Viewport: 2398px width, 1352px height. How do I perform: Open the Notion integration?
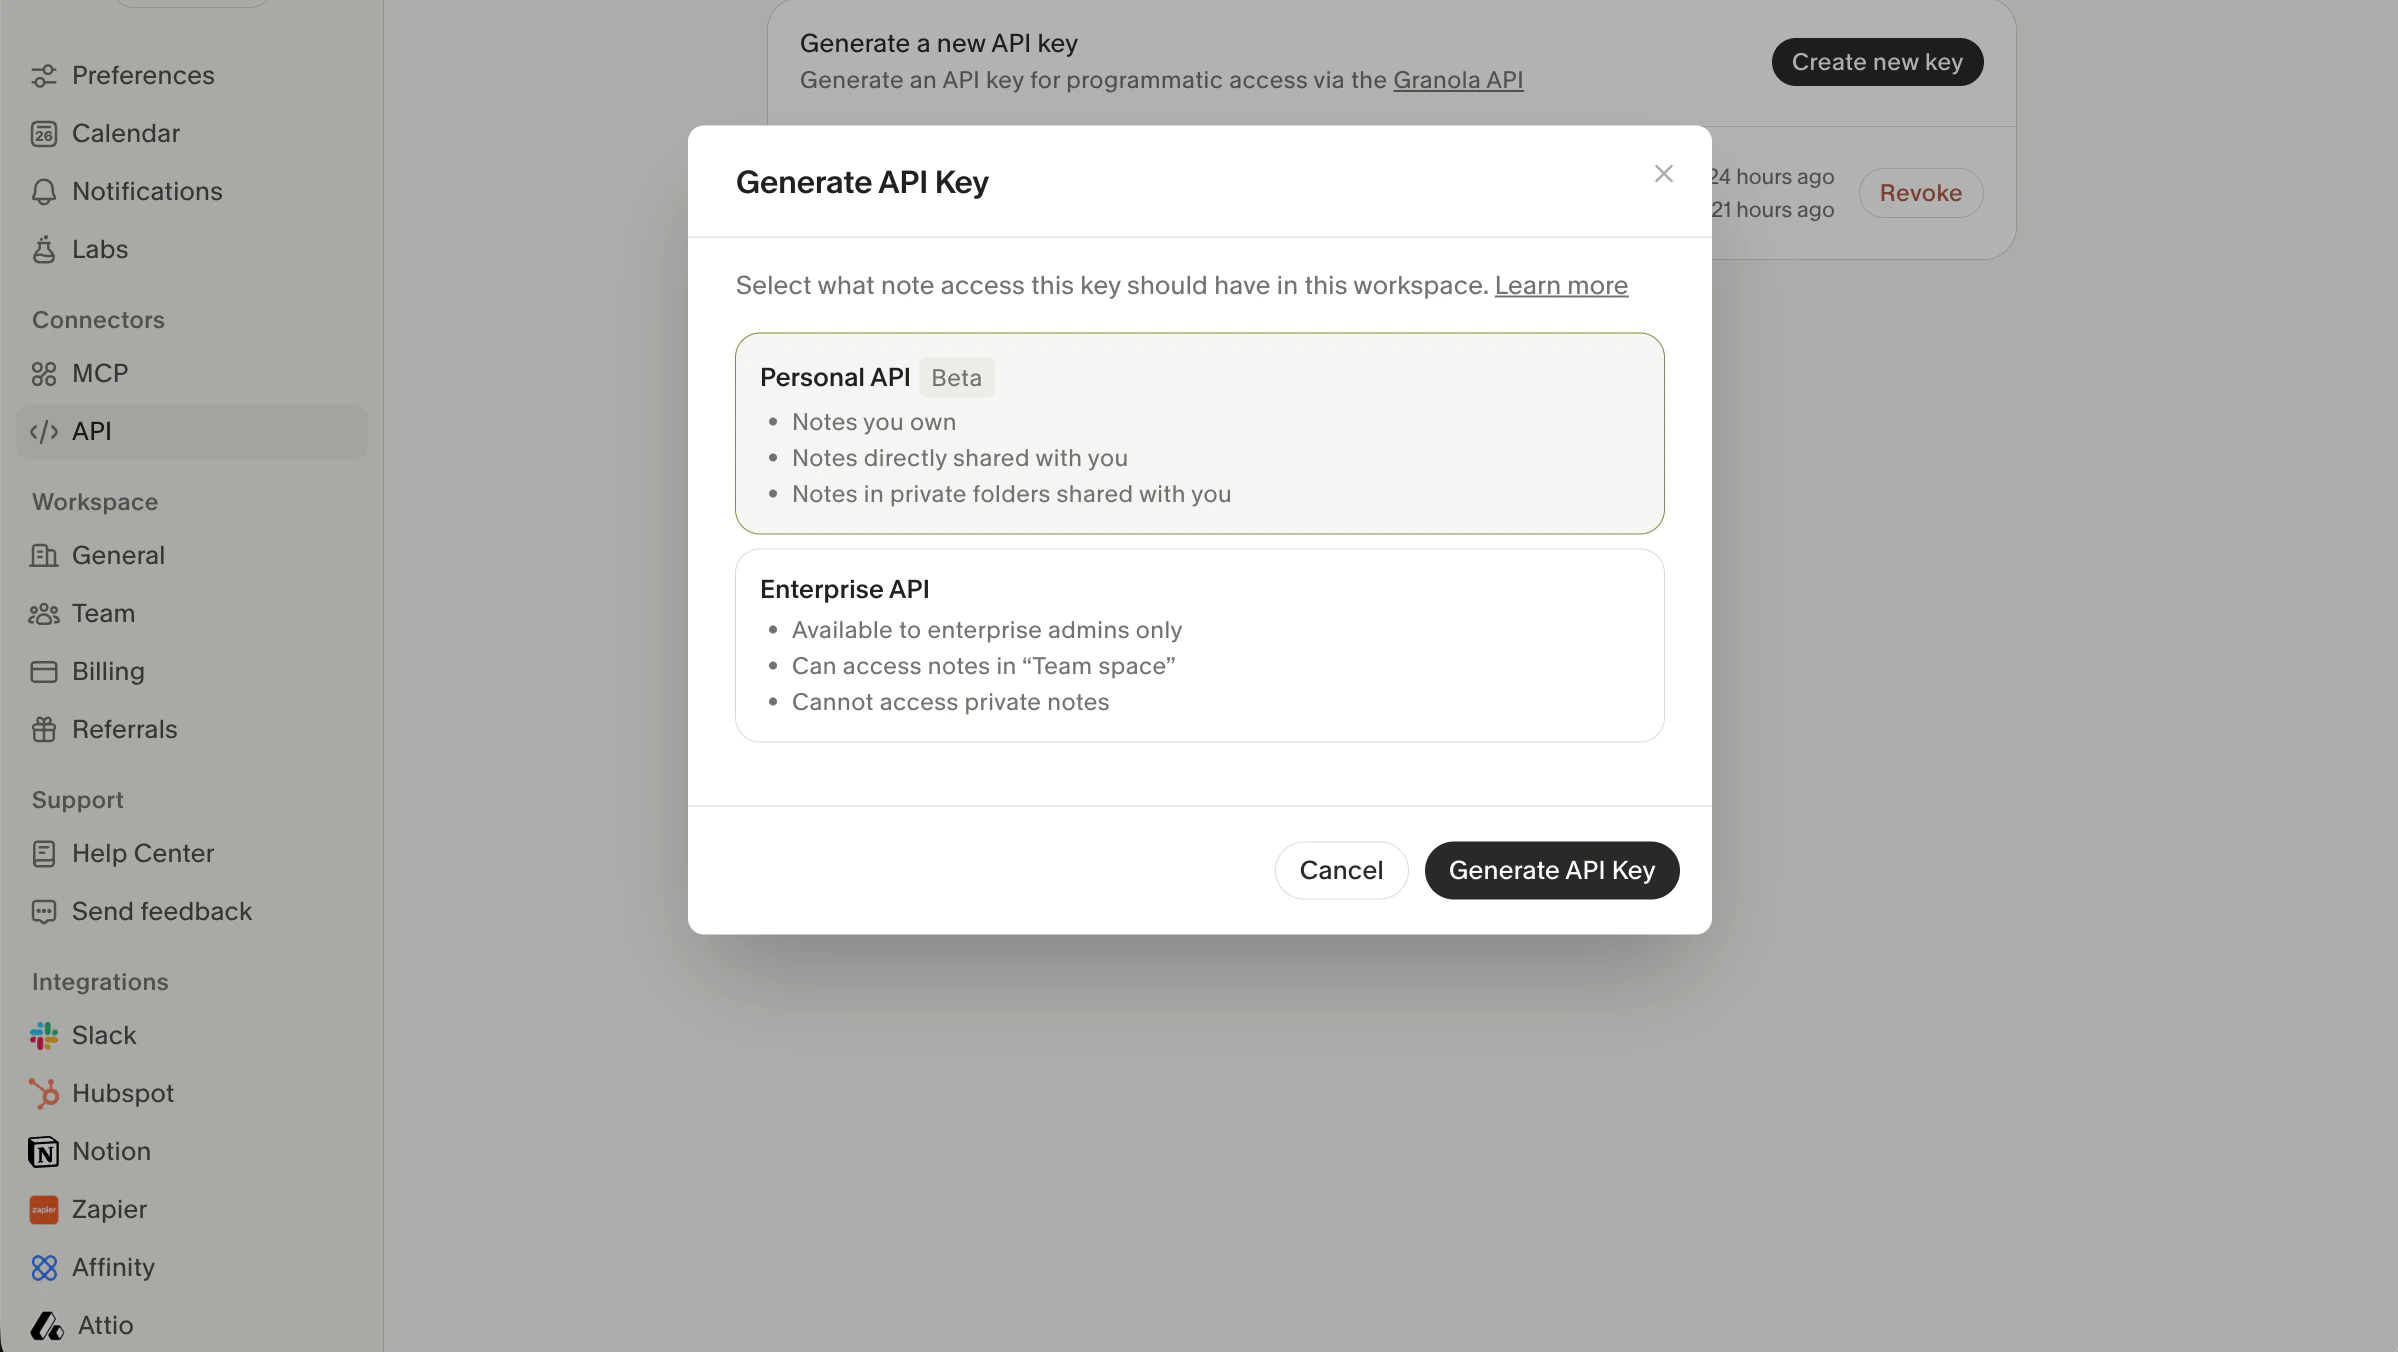[x=111, y=1151]
